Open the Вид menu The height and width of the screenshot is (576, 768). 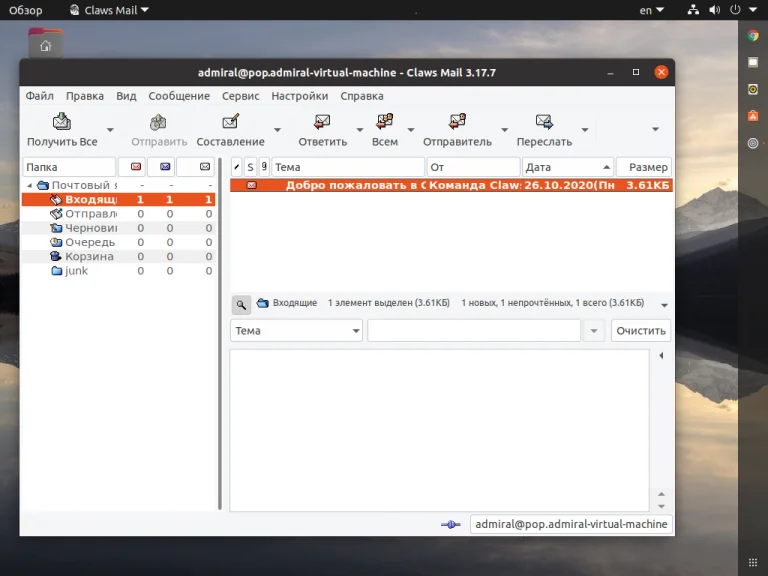tap(126, 96)
